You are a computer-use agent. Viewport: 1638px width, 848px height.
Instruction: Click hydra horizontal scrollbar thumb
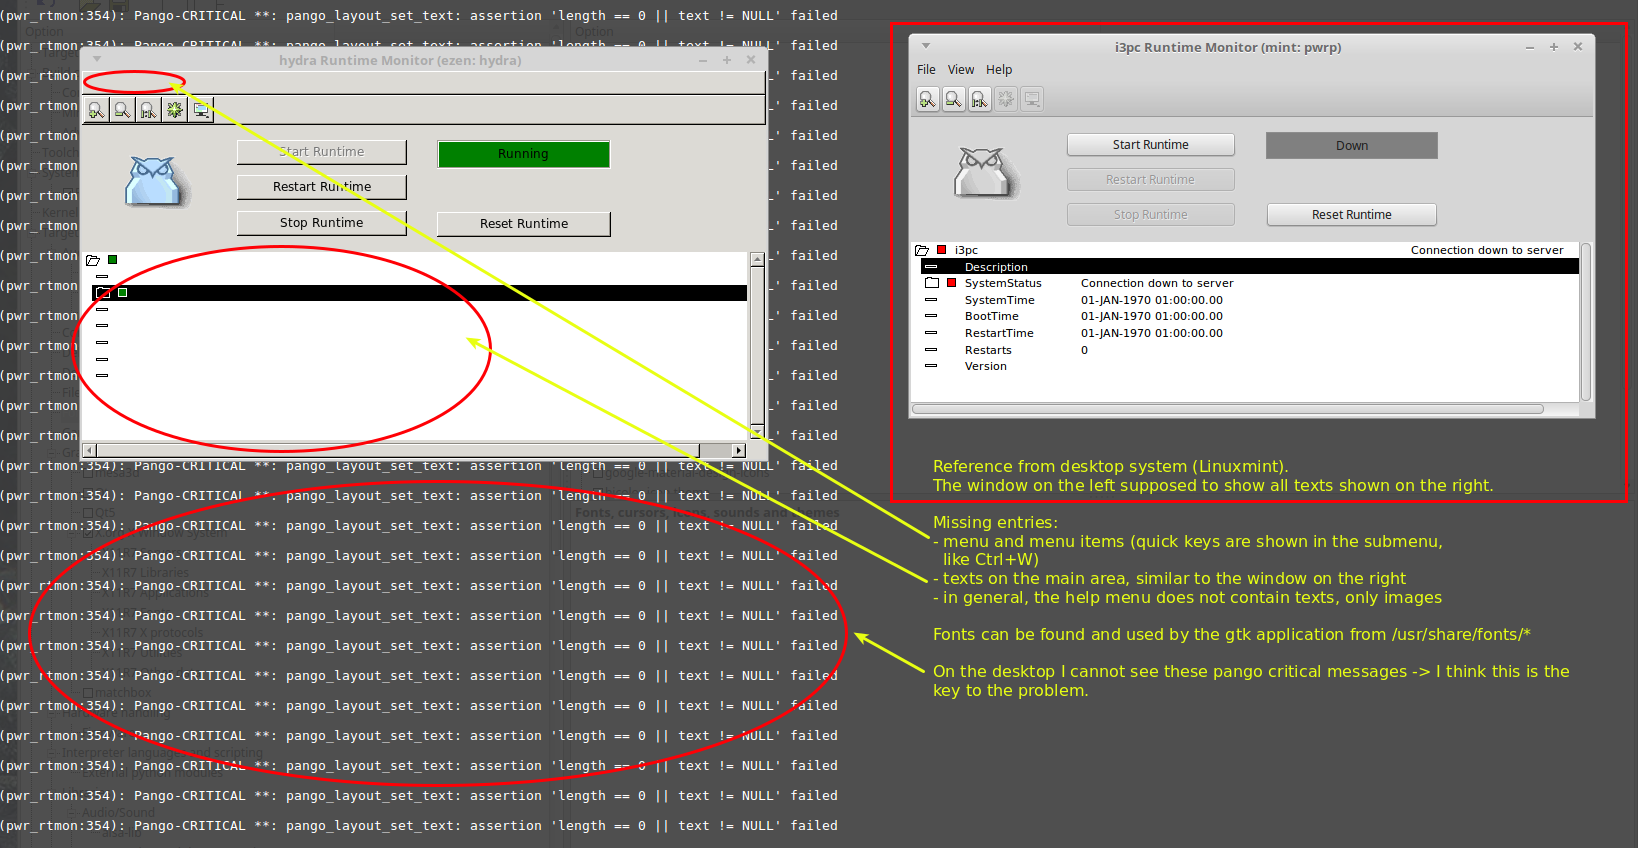tap(398, 450)
